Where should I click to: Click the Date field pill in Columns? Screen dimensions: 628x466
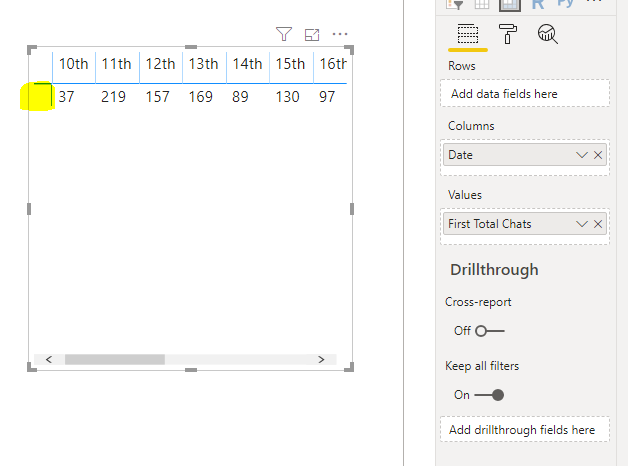pos(525,155)
